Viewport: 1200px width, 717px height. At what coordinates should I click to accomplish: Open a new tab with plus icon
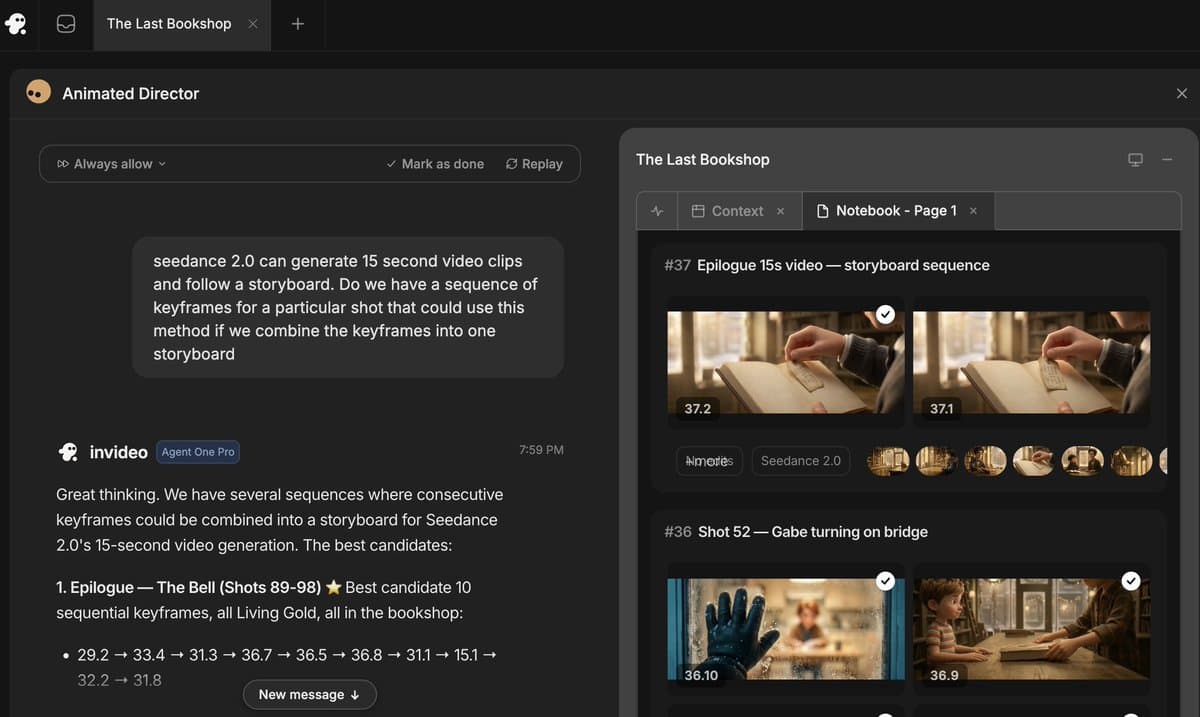pos(297,24)
